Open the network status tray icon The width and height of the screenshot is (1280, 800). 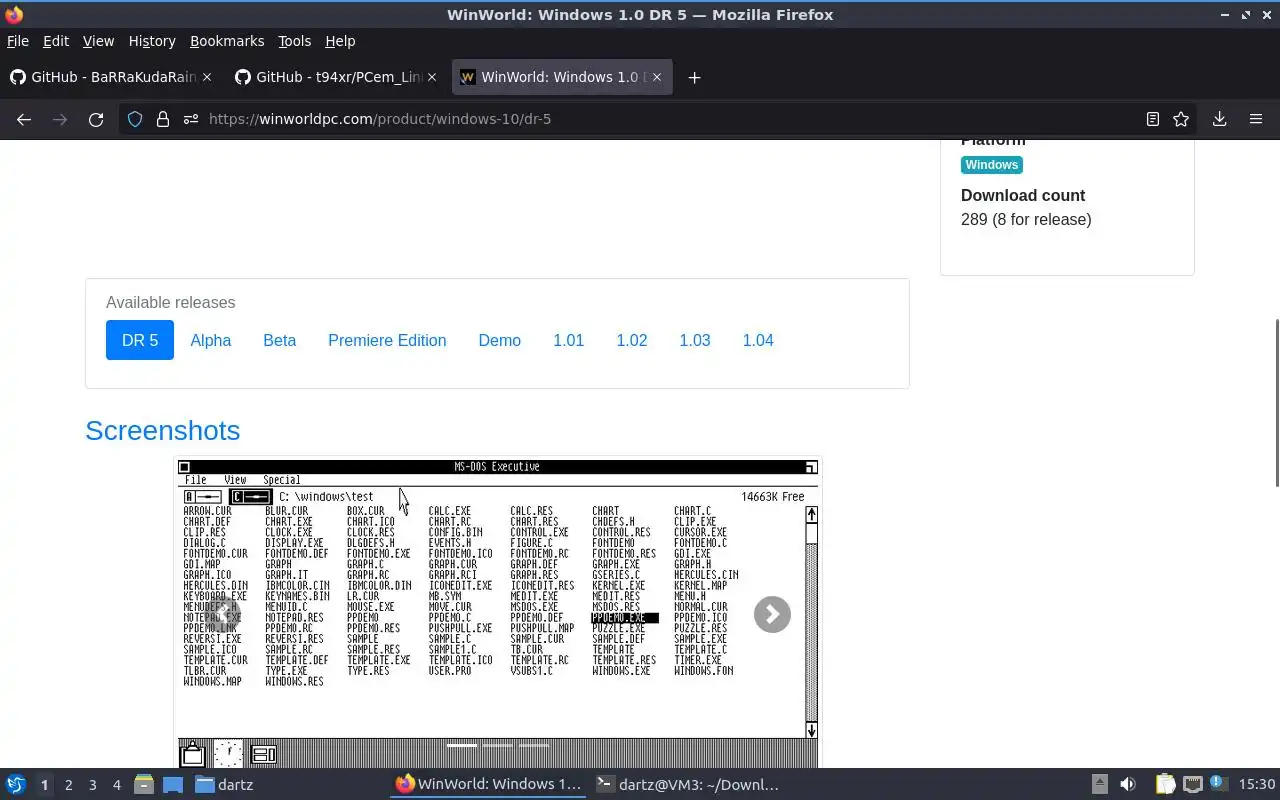(1192, 785)
